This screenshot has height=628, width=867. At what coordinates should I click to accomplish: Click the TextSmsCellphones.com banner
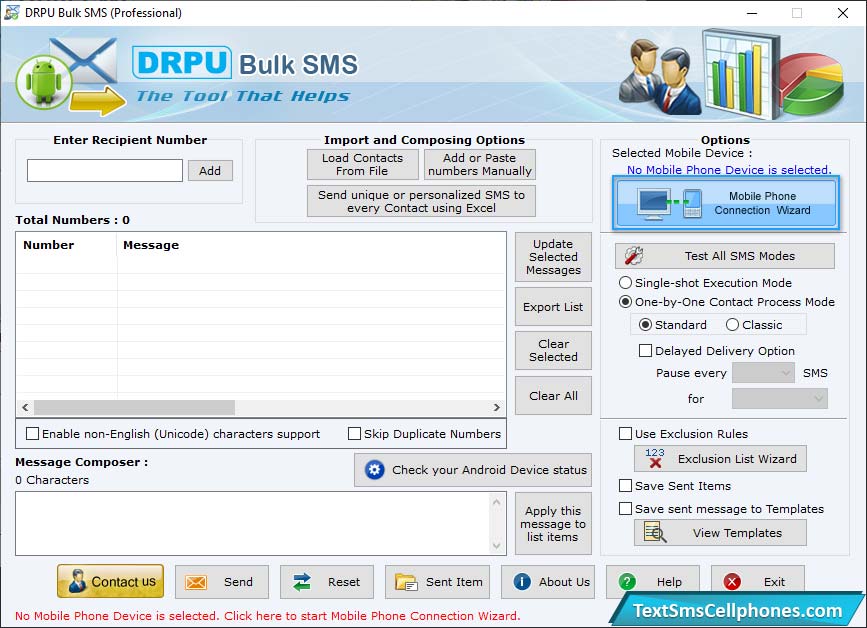coord(737,610)
